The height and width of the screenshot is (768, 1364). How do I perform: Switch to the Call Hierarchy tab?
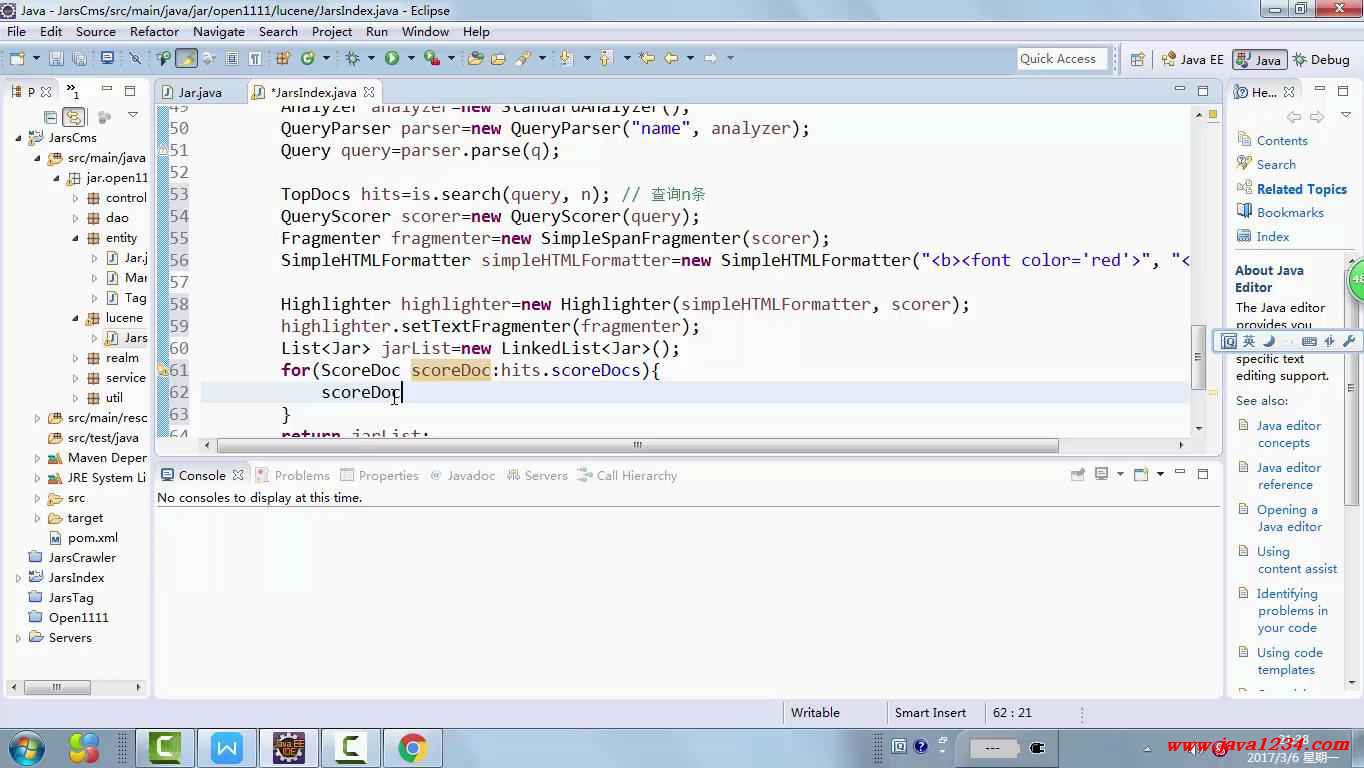[627, 475]
